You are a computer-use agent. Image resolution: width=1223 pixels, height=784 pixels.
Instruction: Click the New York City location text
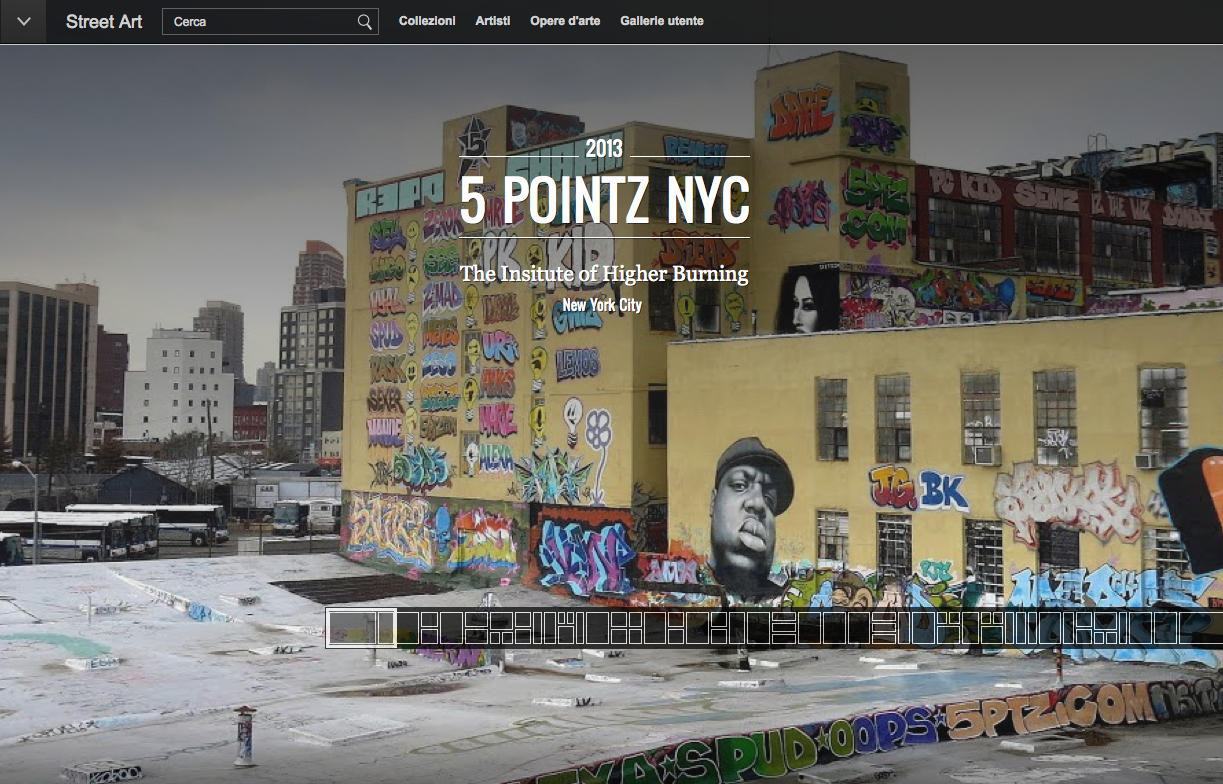click(x=602, y=305)
